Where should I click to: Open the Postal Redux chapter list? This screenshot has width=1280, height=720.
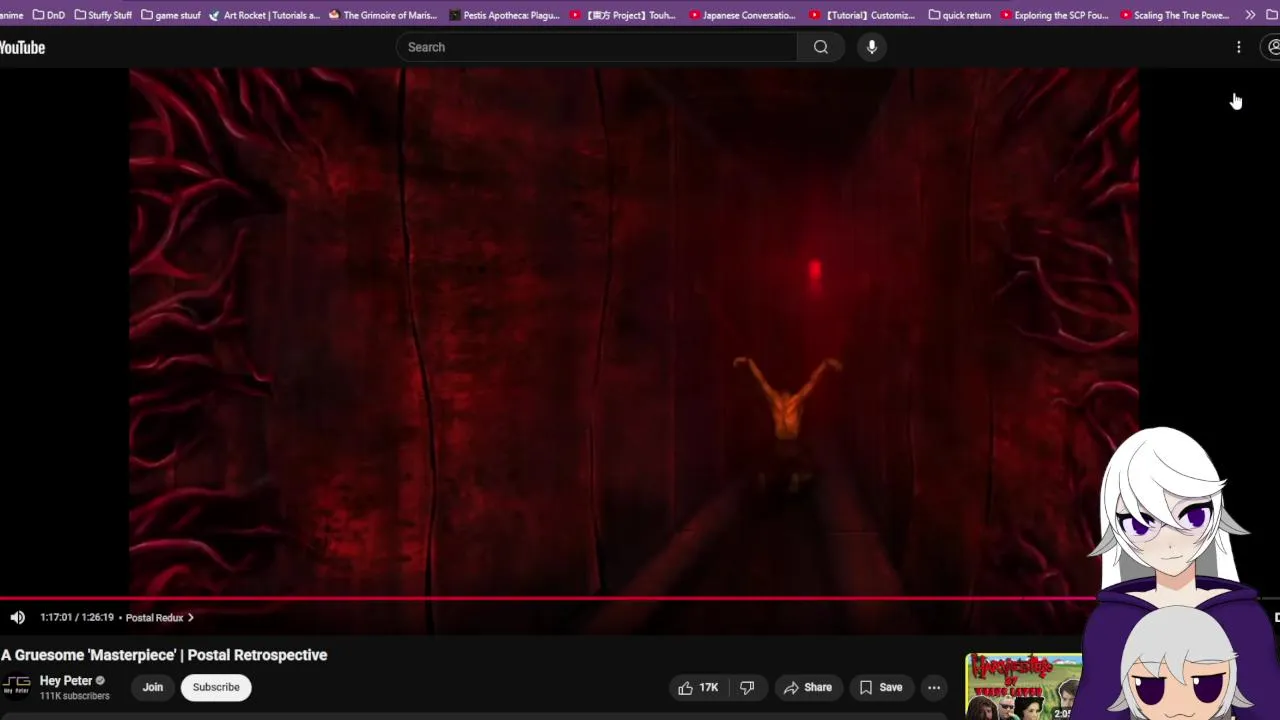159,618
